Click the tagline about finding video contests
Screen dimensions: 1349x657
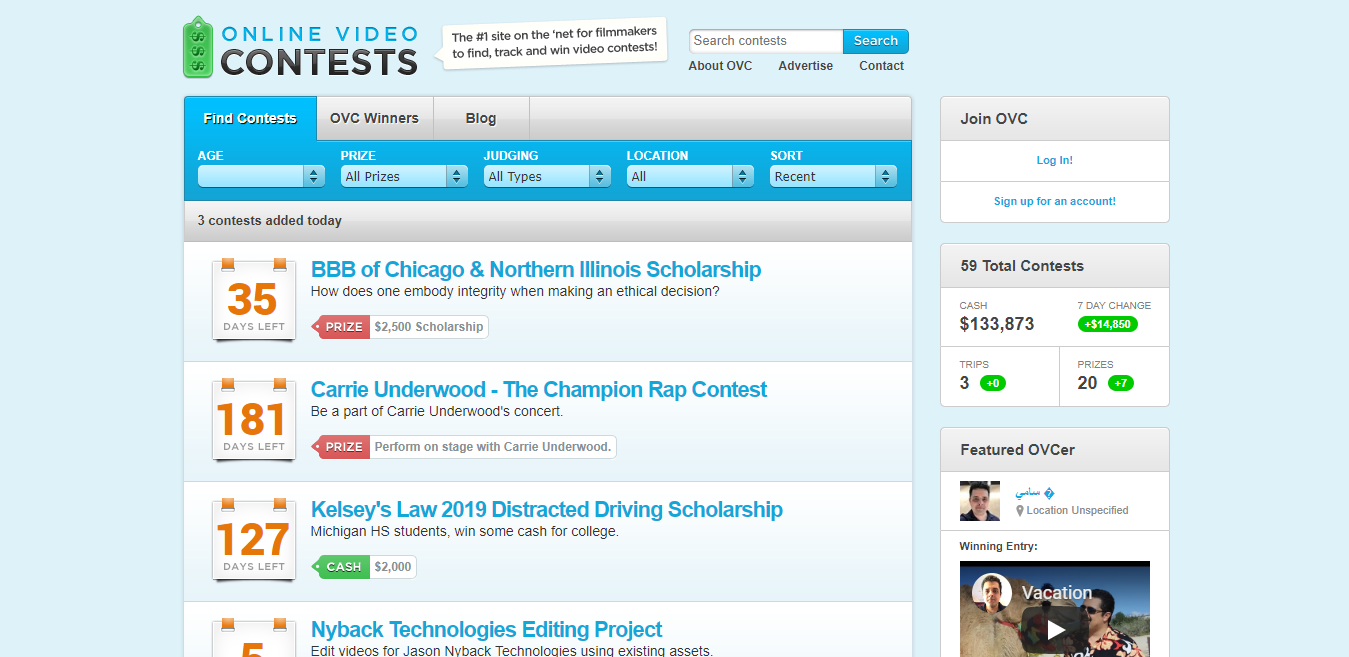point(554,44)
